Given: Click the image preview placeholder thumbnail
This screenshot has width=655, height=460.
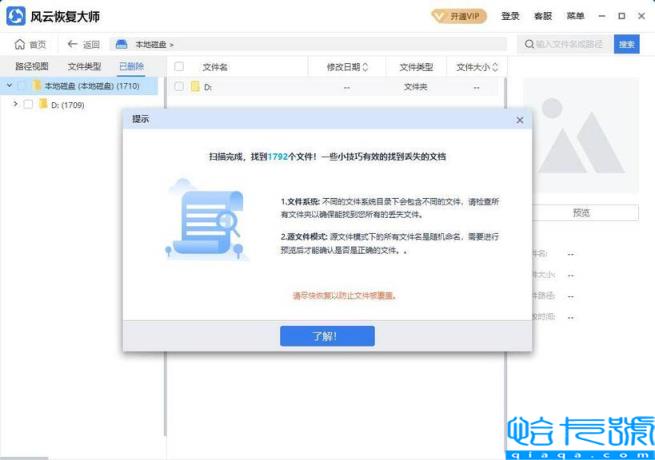Looking at the screenshot, I should [581, 135].
